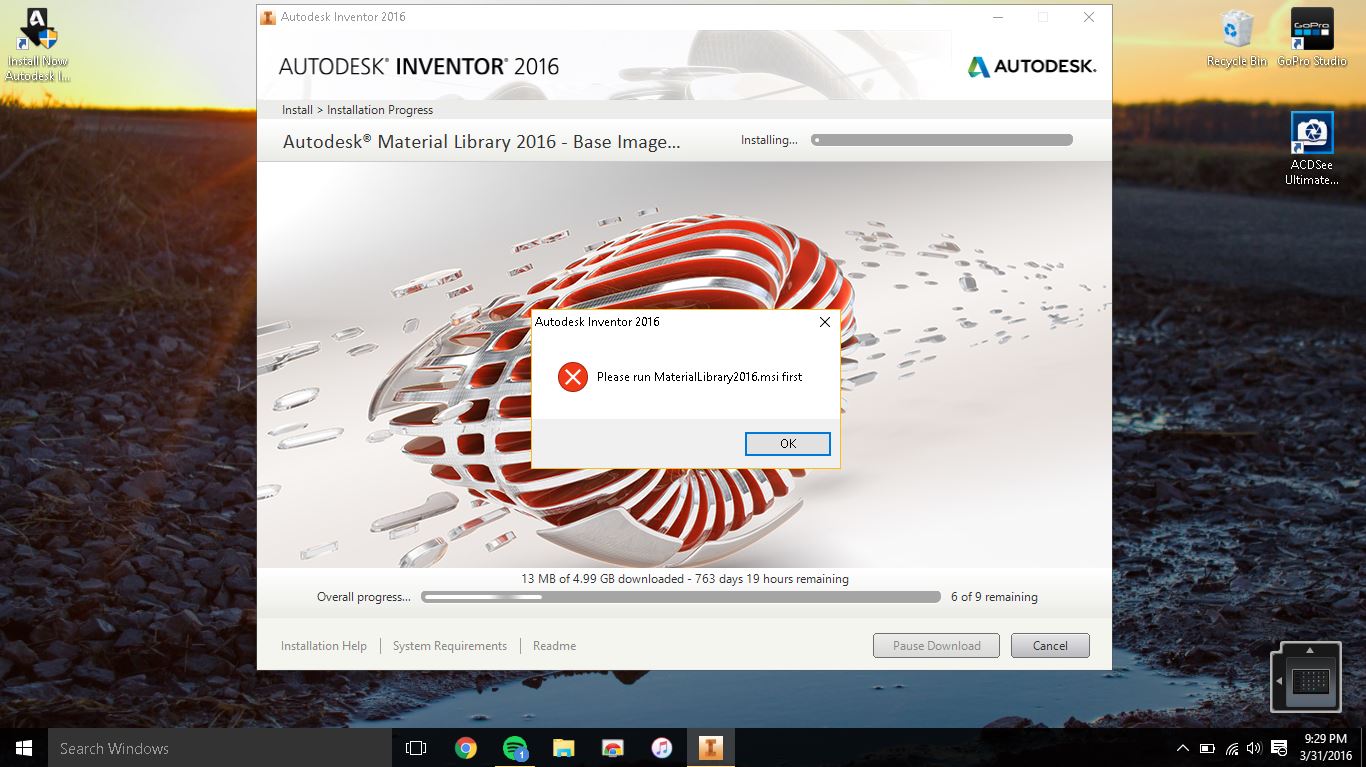Open iTunes from the taskbar
Screen dimensions: 1366x767
coord(661,748)
